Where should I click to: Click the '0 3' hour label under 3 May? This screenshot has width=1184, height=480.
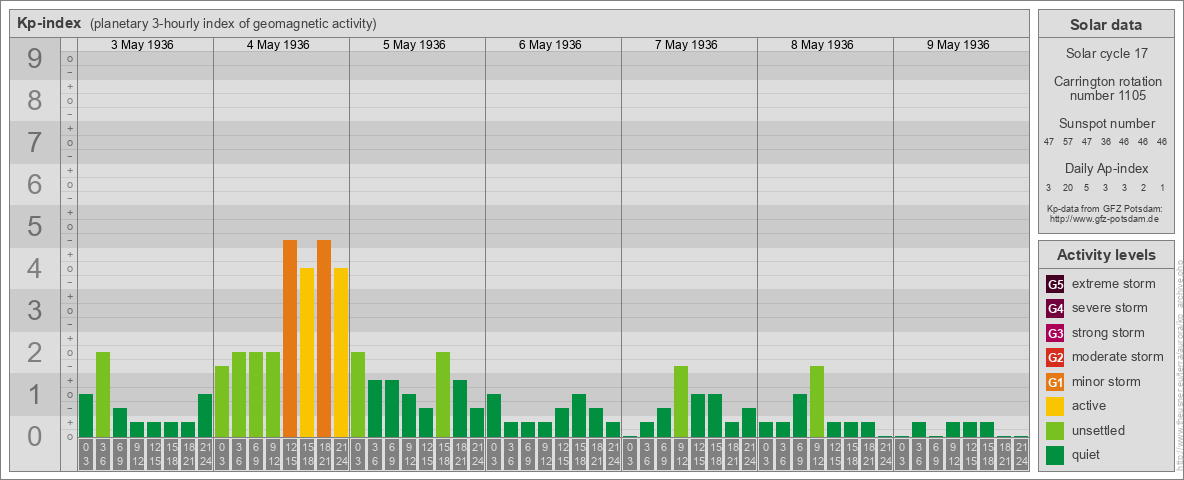pyautogui.click(x=85, y=455)
